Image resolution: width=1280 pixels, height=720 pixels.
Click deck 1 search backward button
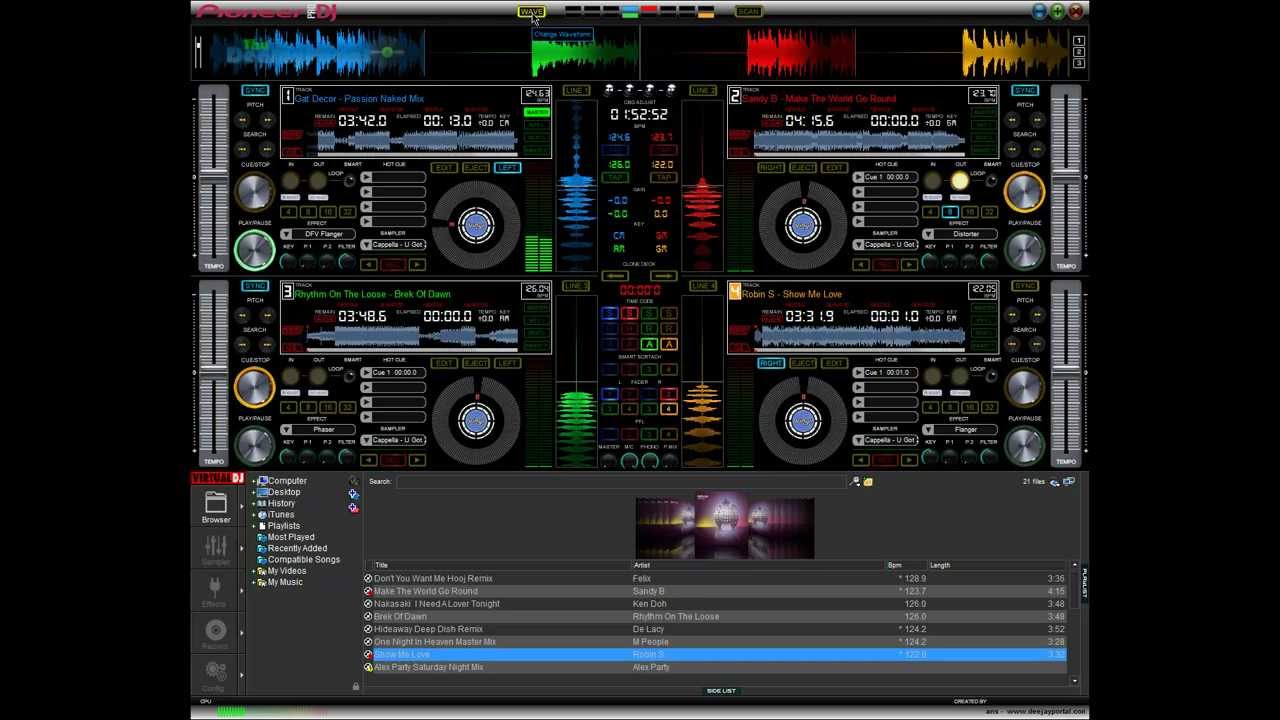tap(242, 149)
